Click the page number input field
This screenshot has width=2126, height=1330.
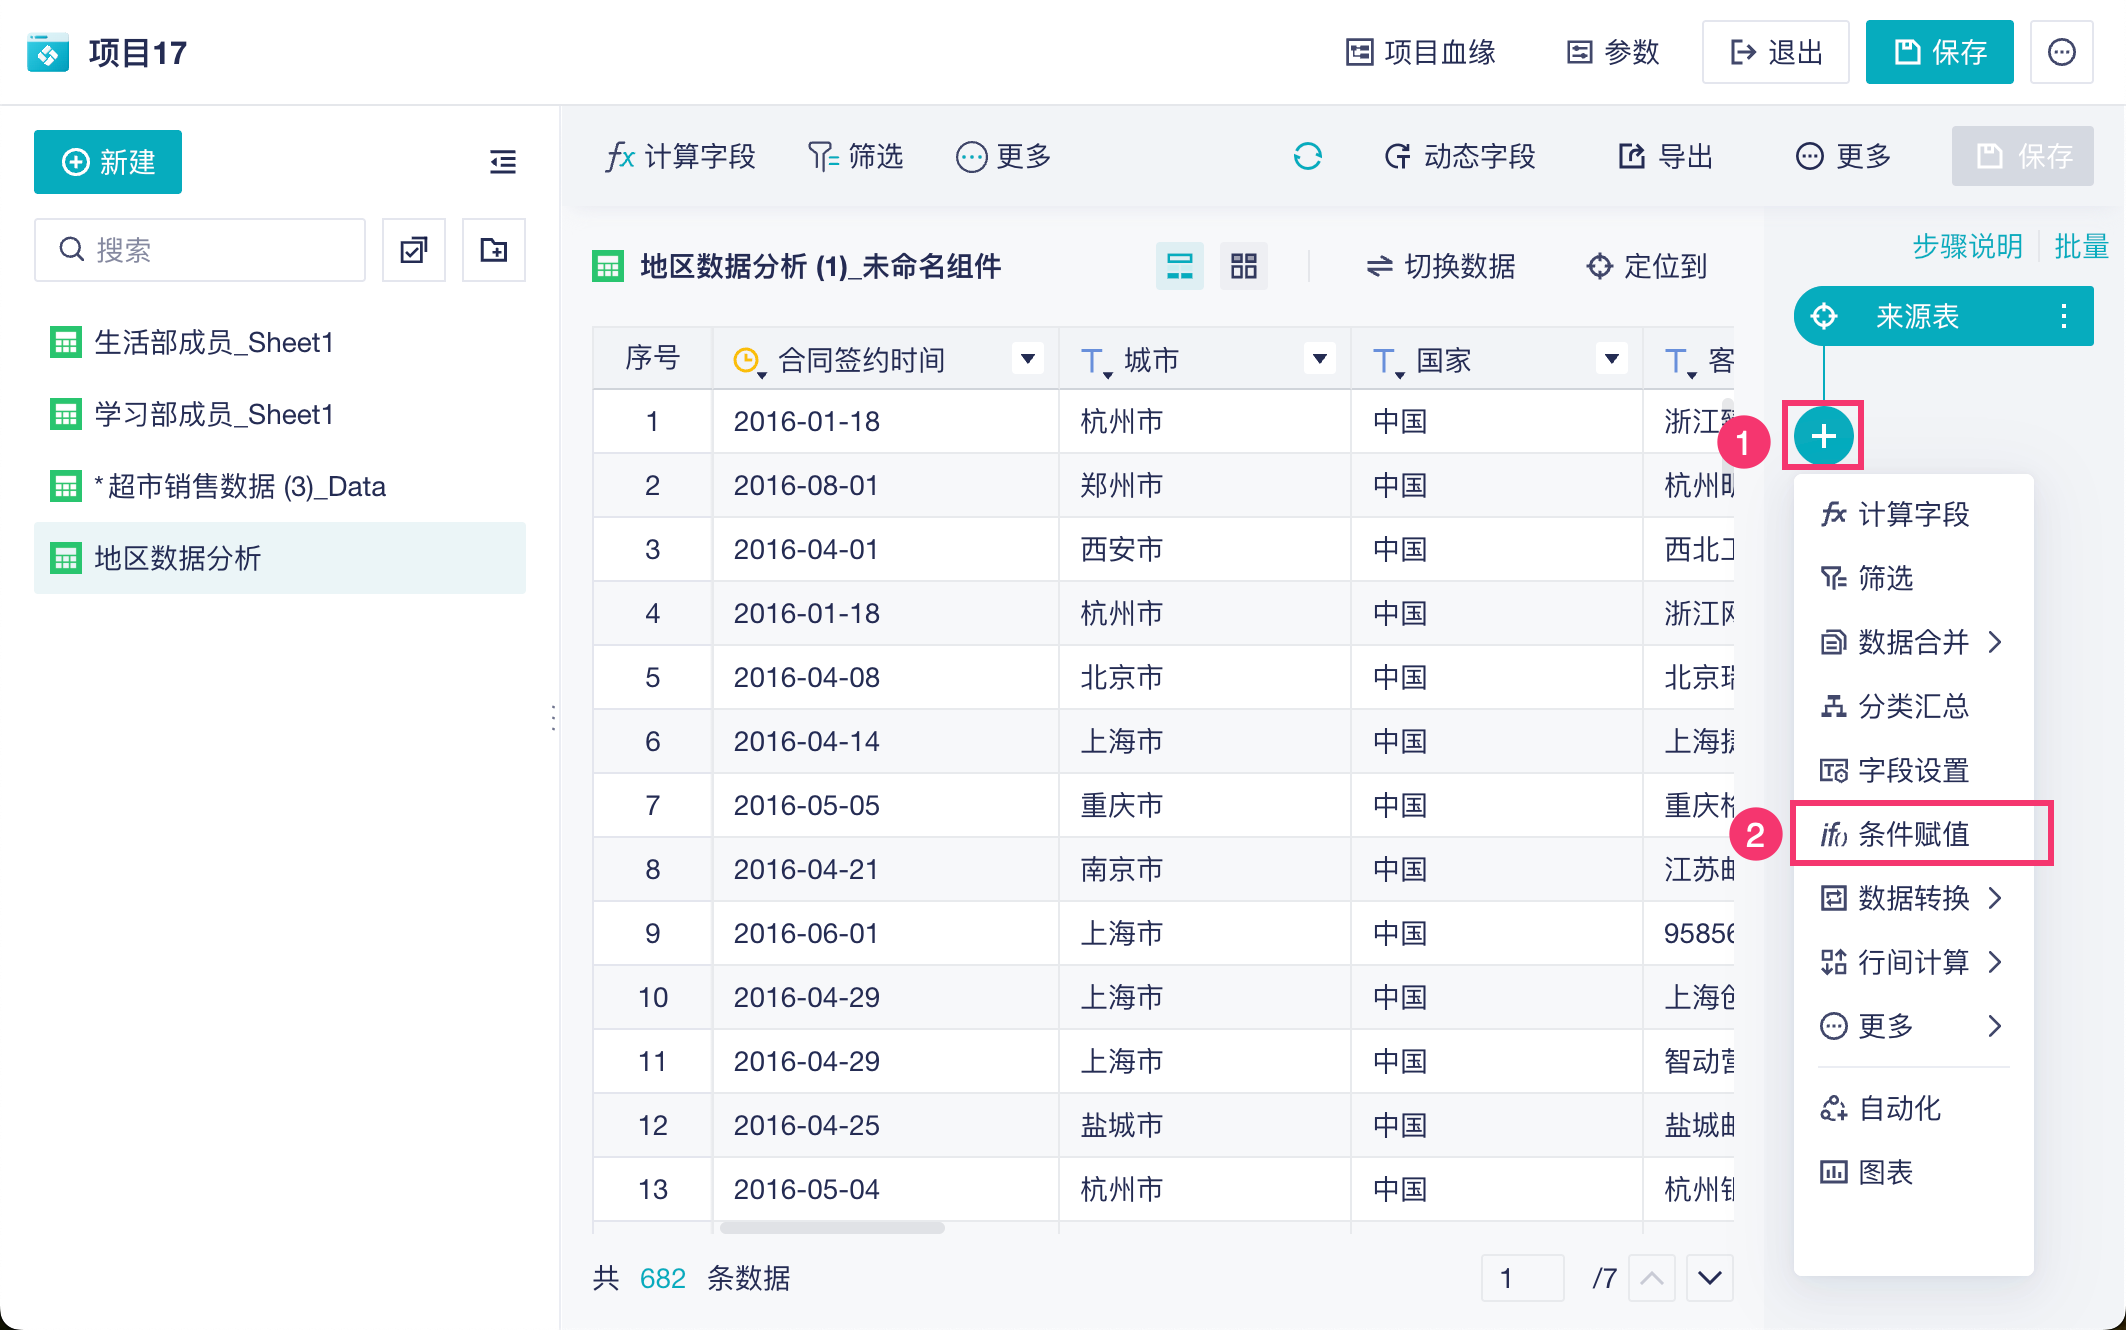(x=1521, y=1278)
